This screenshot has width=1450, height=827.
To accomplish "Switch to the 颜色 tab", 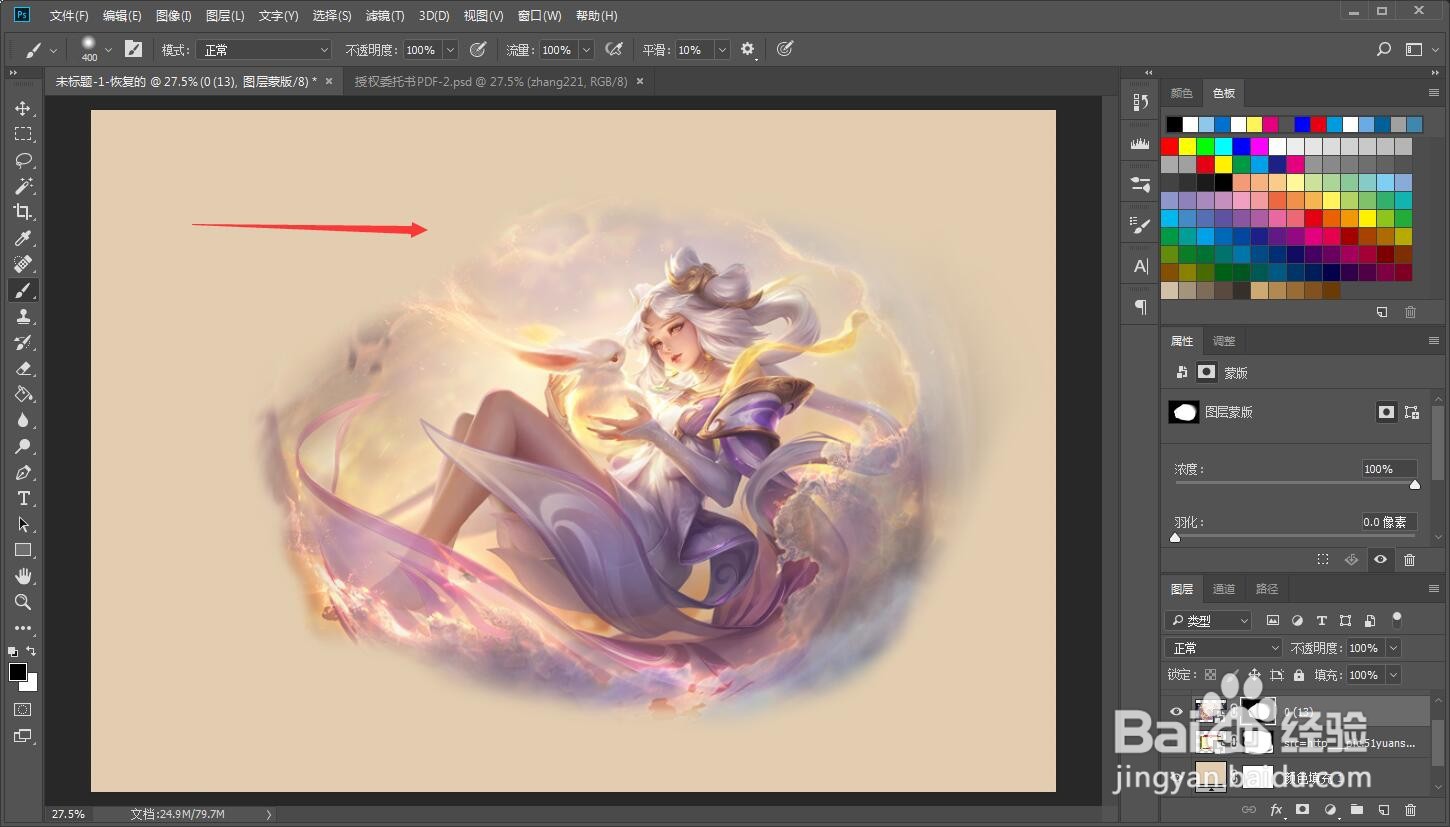I will [x=1182, y=93].
